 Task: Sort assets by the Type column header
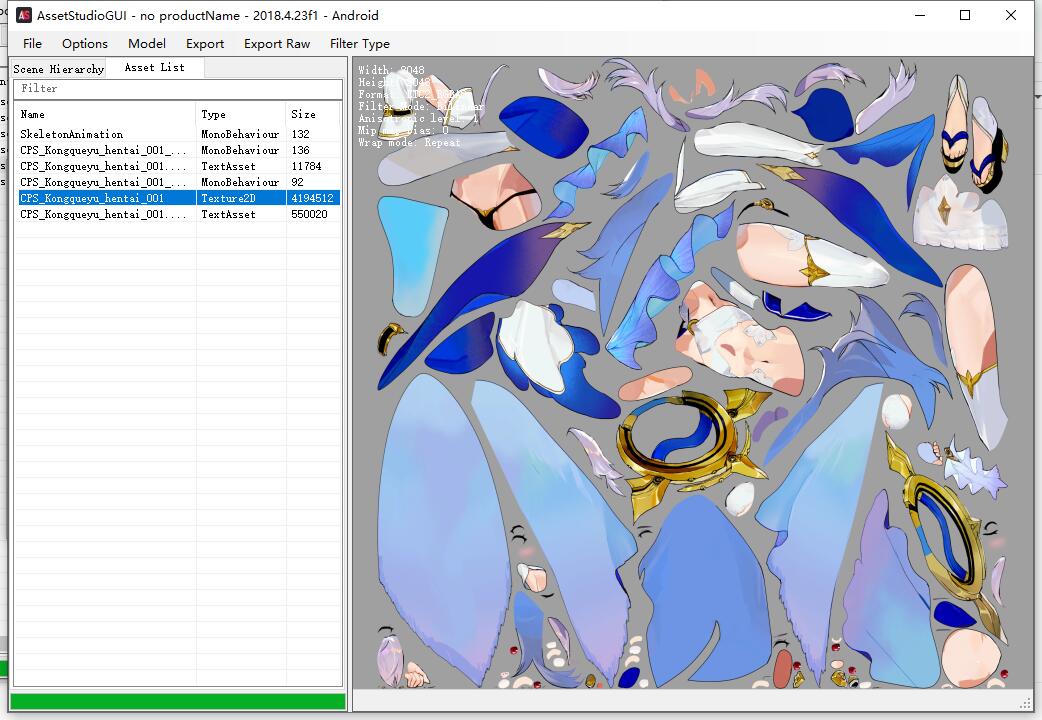point(241,114)
